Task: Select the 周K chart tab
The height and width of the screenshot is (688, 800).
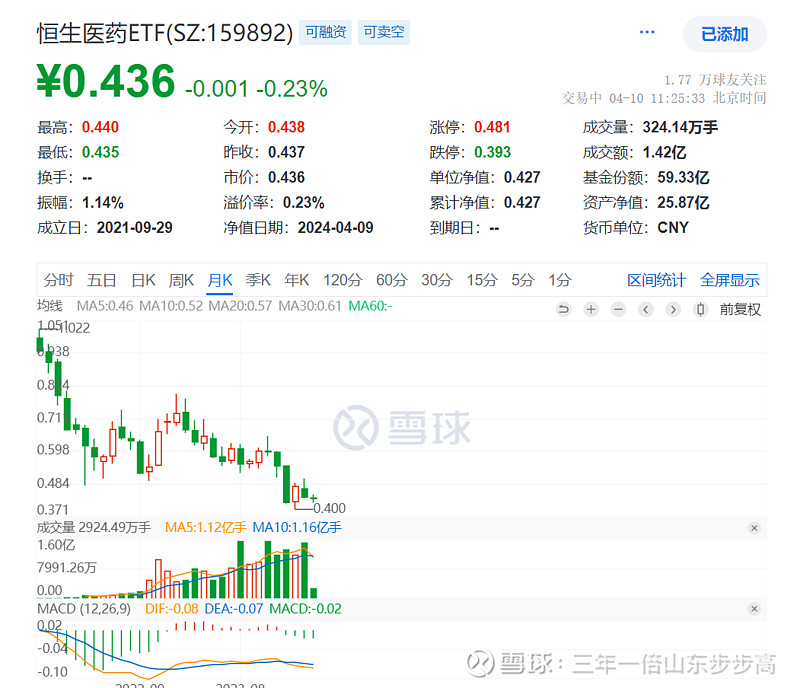Action: (181, 280)
